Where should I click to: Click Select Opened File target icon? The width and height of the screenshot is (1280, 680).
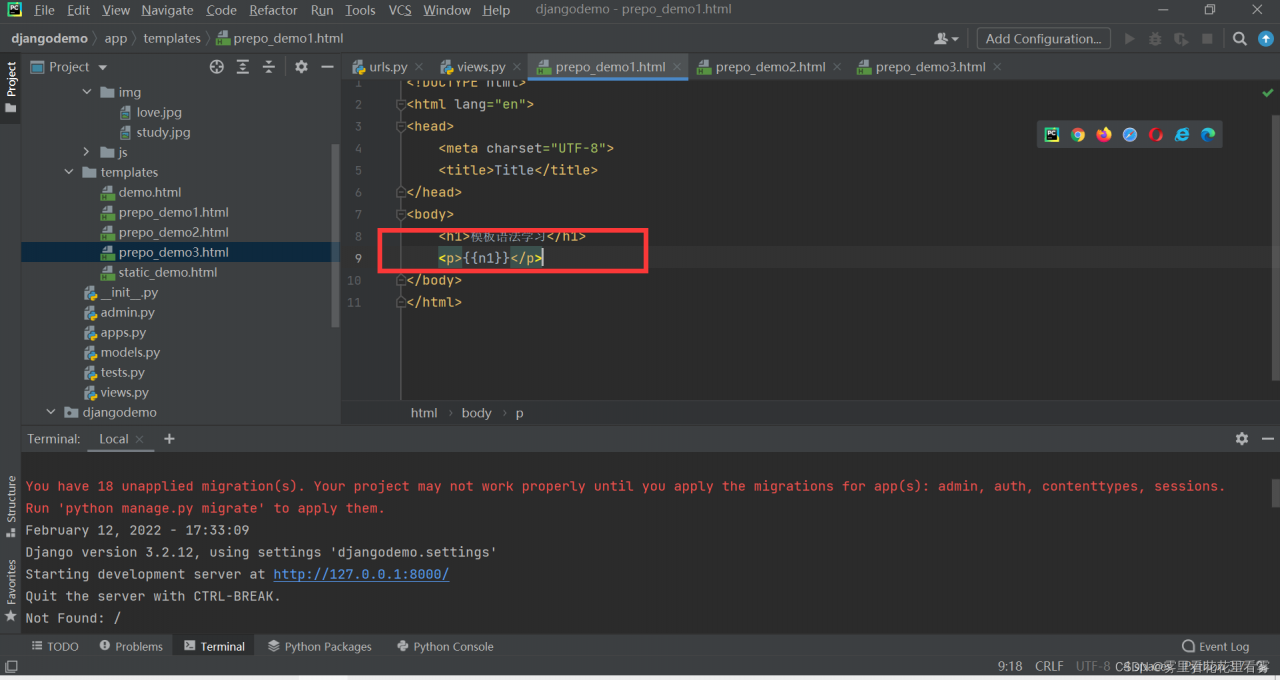(x=217, y=67)
